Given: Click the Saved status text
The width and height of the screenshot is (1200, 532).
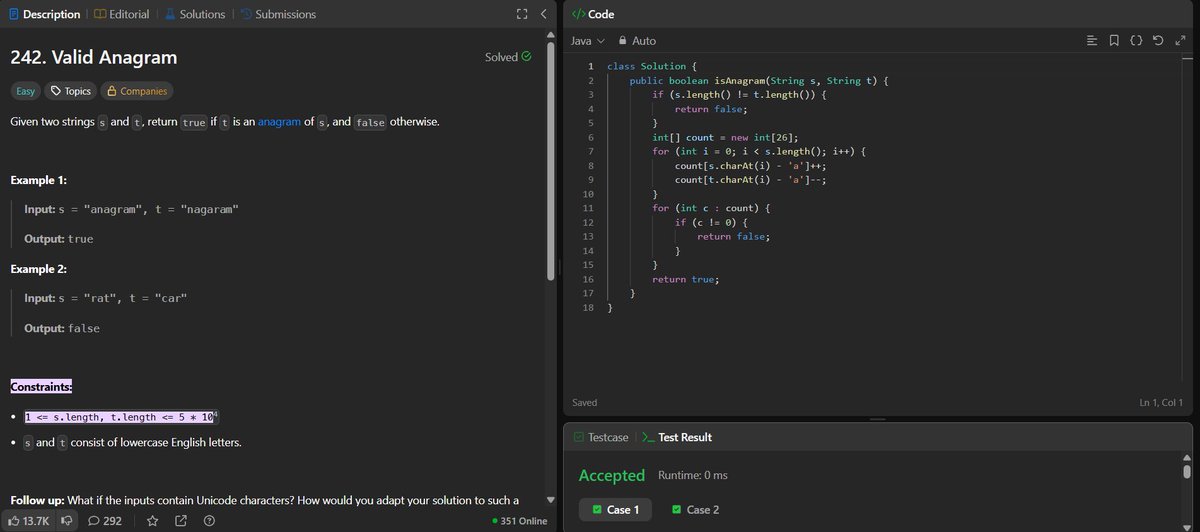Looking at the screenshot, I should (x=585, y=403).
